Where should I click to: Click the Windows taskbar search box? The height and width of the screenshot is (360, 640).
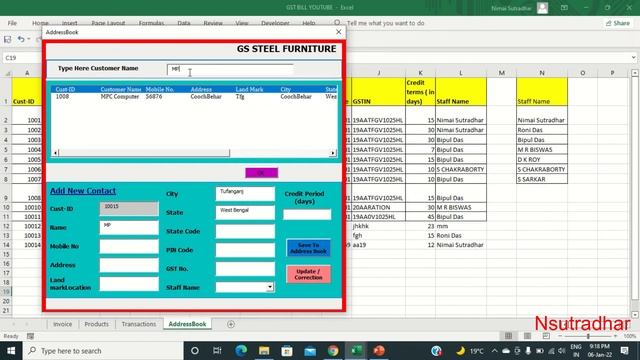click(x=103, y=351)
